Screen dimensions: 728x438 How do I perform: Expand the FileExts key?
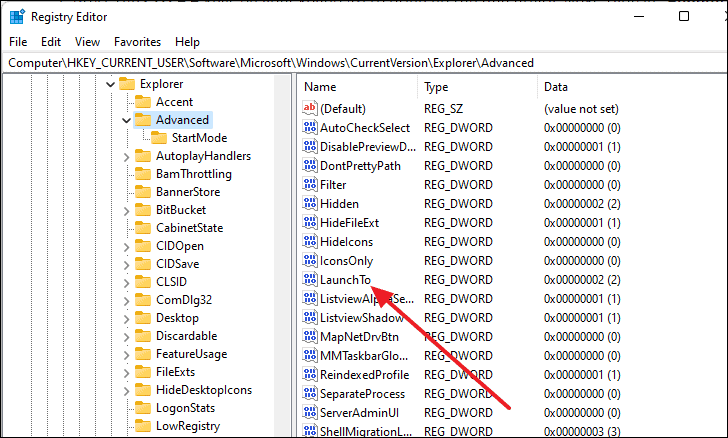[126, 373]
